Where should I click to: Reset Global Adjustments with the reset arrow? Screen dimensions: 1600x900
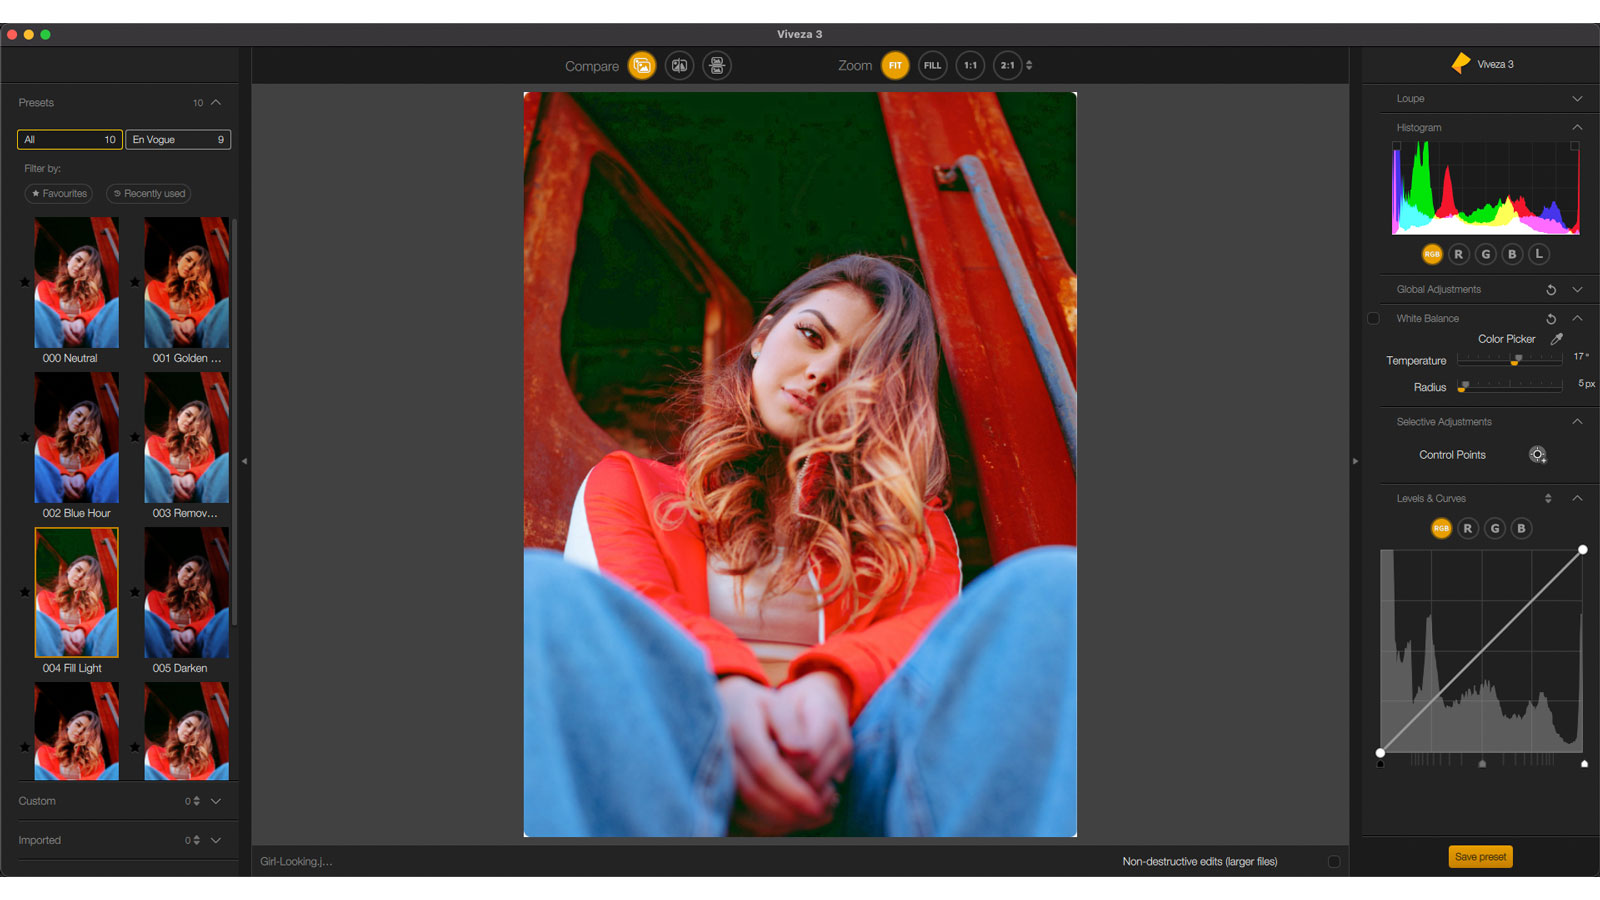(1551, 290)
